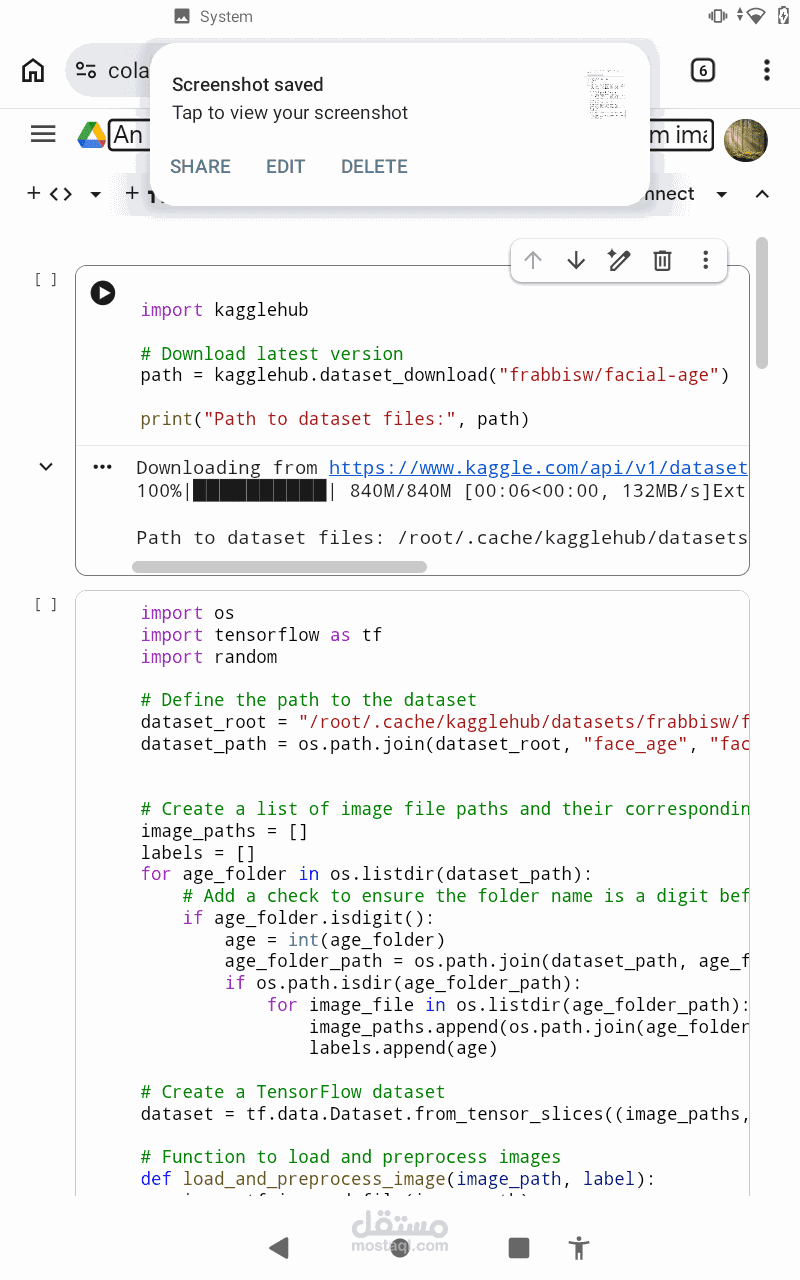Click the 'image_paths = []' line

pyautogui.click(x=224, y=831)
